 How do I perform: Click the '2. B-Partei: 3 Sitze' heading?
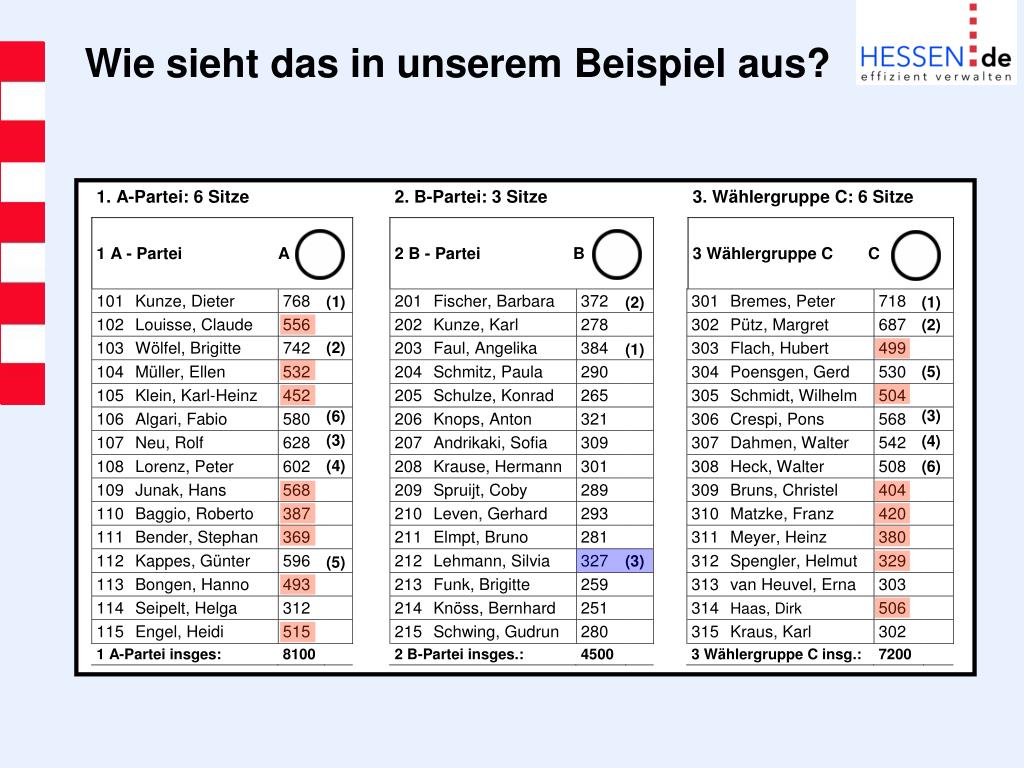click(471, 197)
